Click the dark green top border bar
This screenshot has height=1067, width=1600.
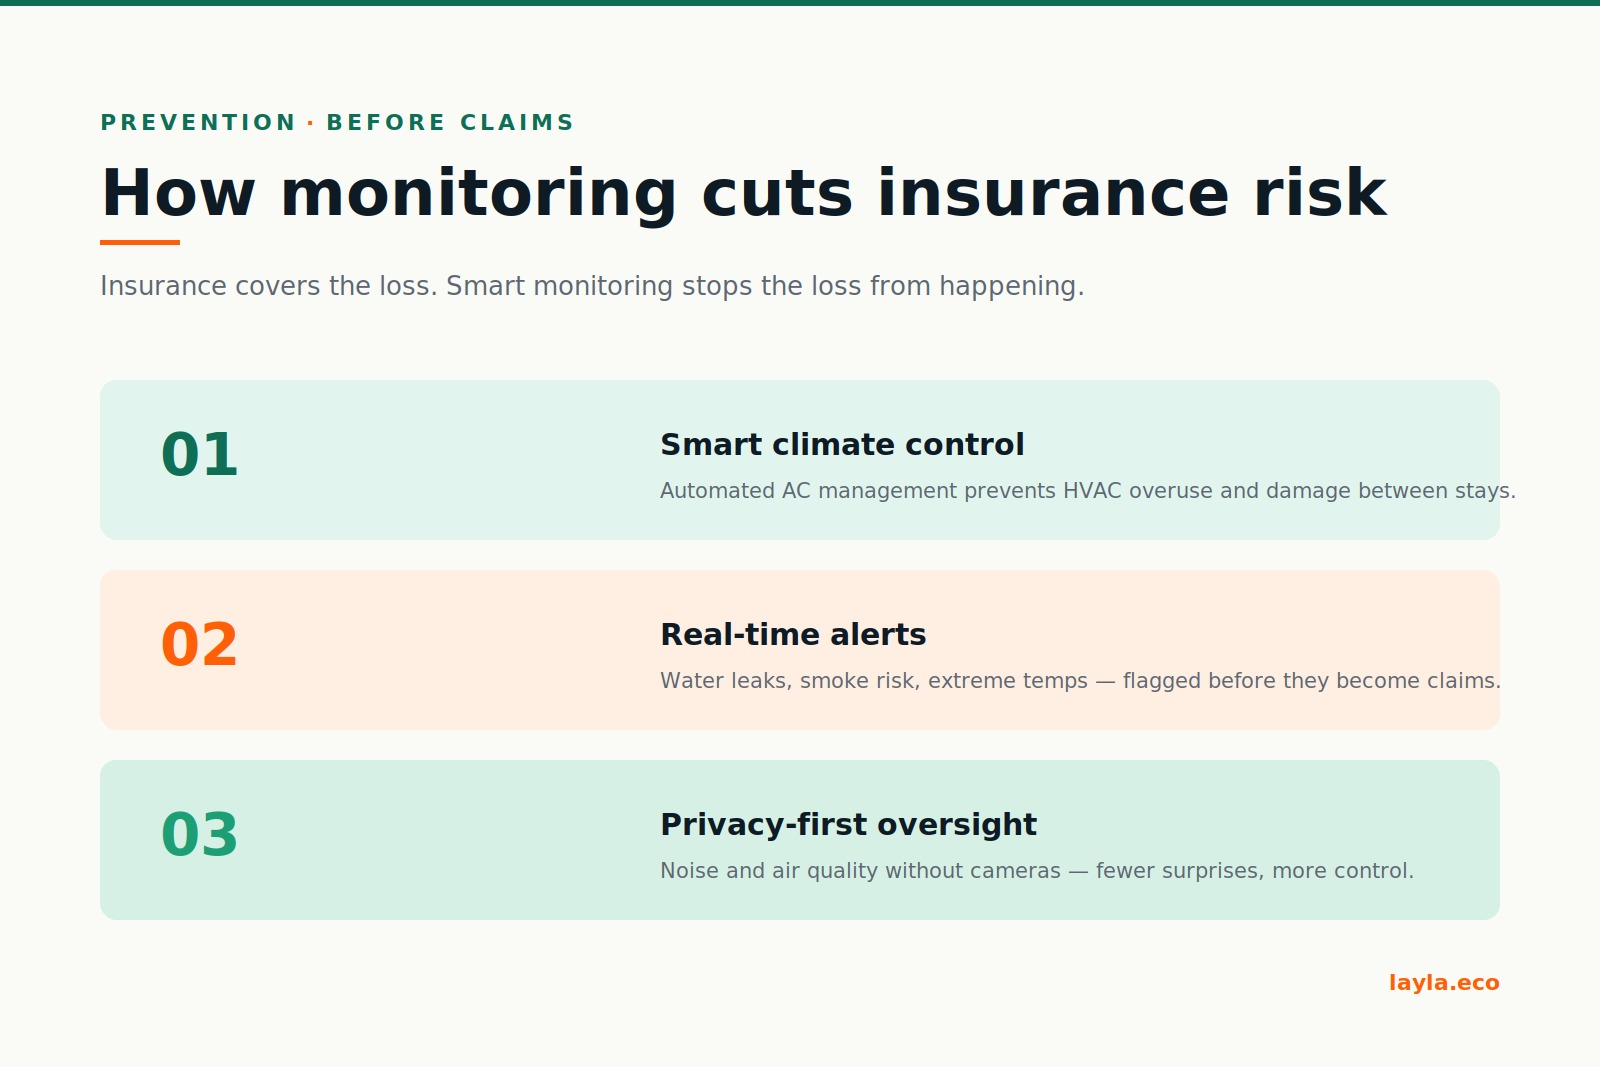800,3
